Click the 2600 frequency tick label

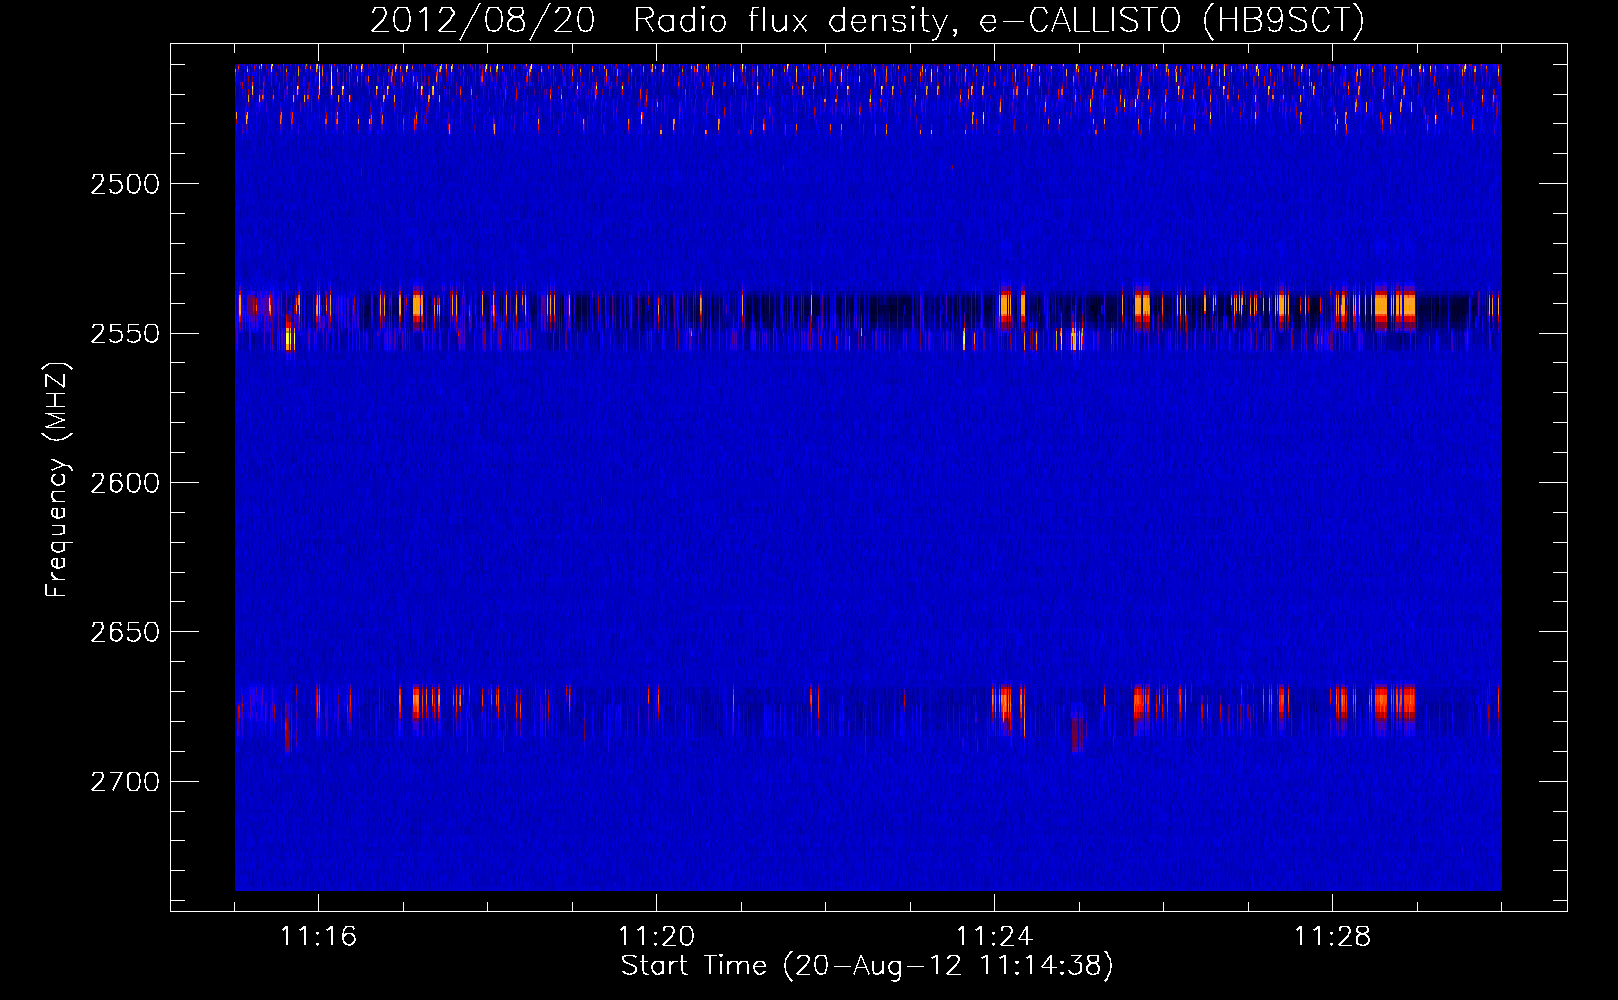click(x=125, y=483)
